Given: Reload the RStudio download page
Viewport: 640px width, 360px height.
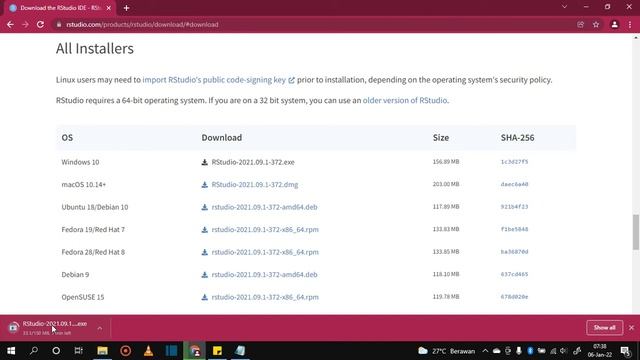Looking at the screenshot, I should click(40, 24).
